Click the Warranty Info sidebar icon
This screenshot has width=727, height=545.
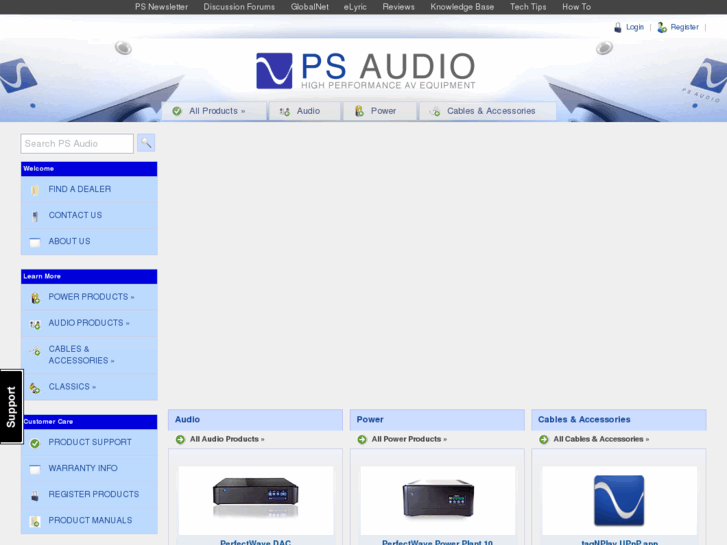click(x=35, y=469)
